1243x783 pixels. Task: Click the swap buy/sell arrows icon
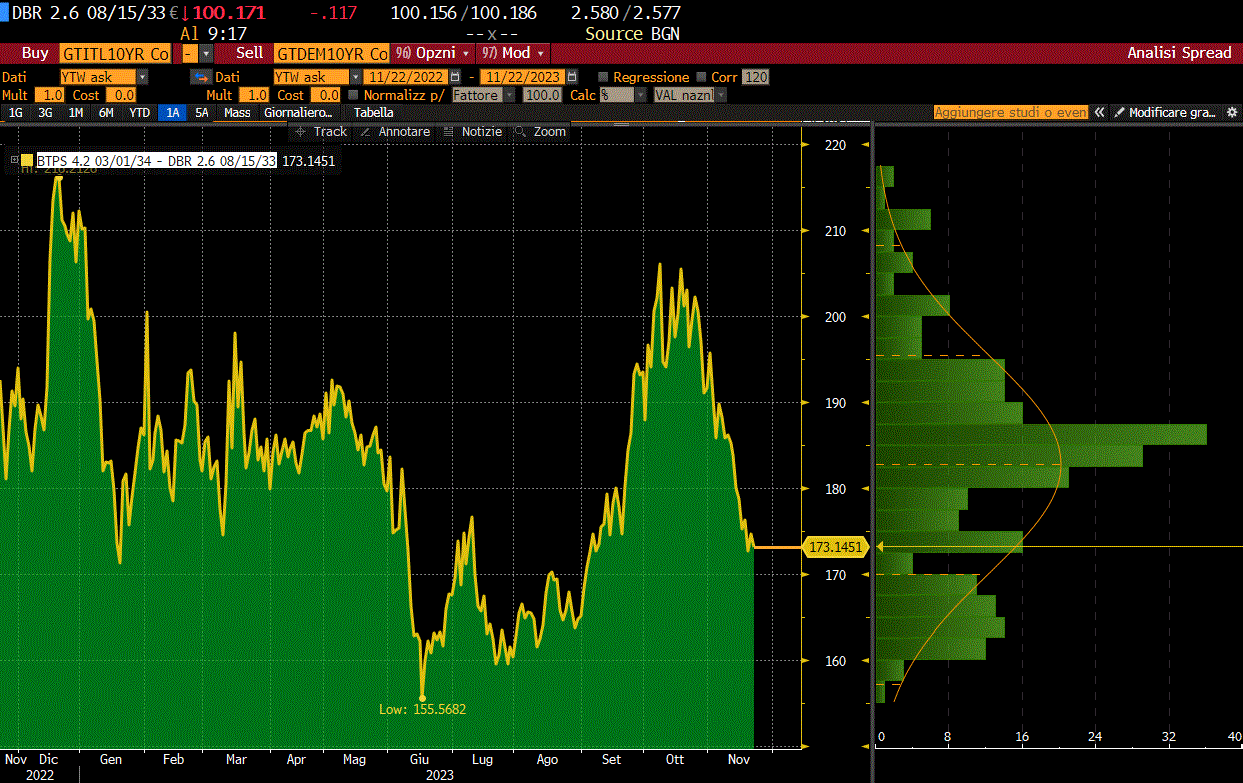click(x=201, y=77)
